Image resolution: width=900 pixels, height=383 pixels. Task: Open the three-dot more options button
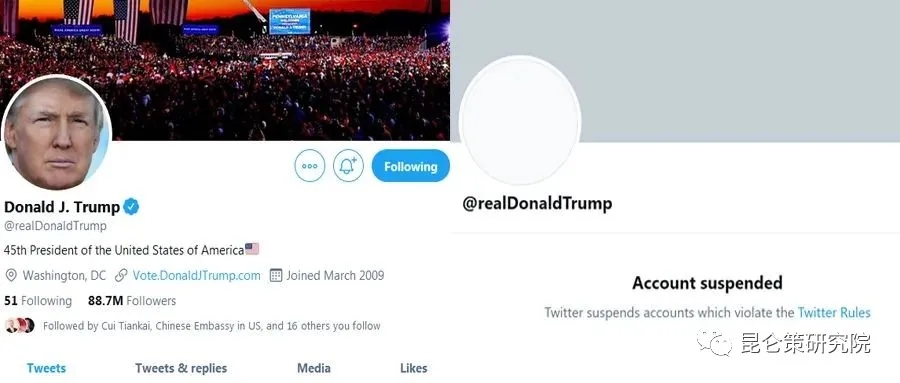tap(309, 167)
